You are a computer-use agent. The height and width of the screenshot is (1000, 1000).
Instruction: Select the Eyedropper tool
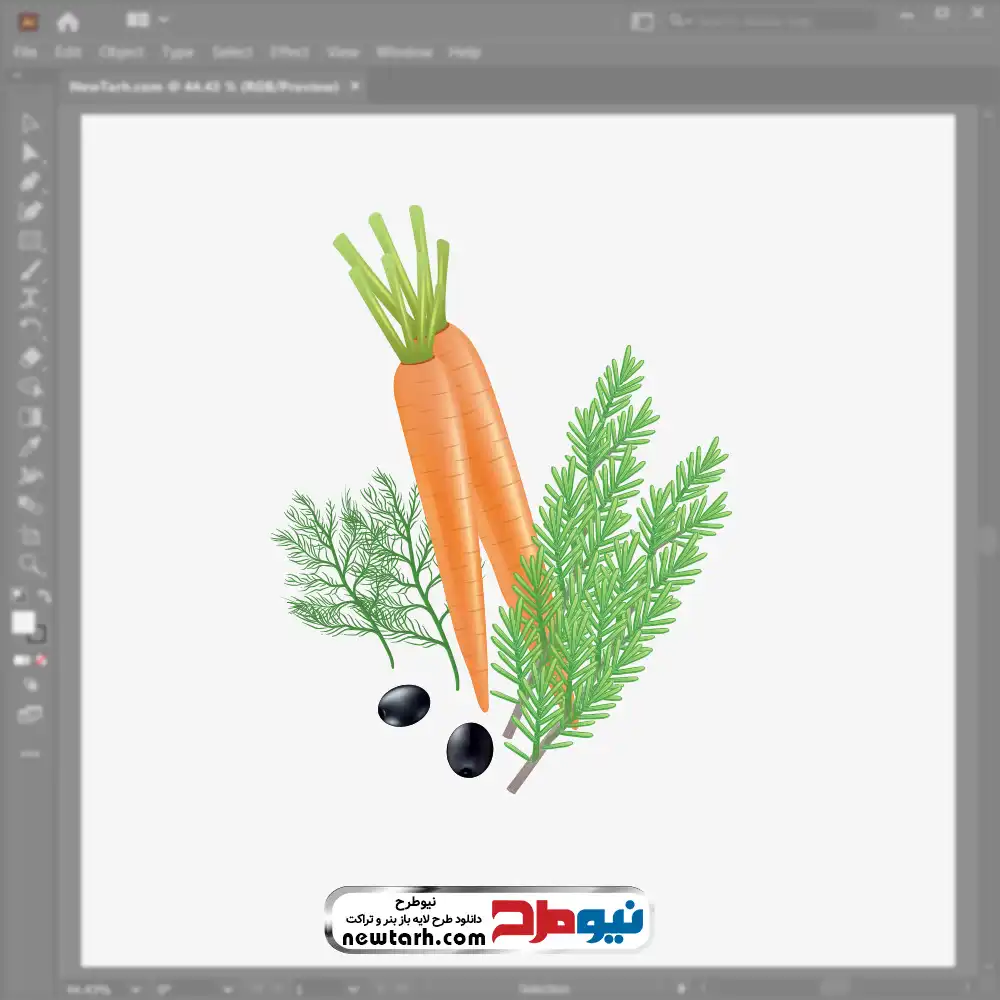30,446
